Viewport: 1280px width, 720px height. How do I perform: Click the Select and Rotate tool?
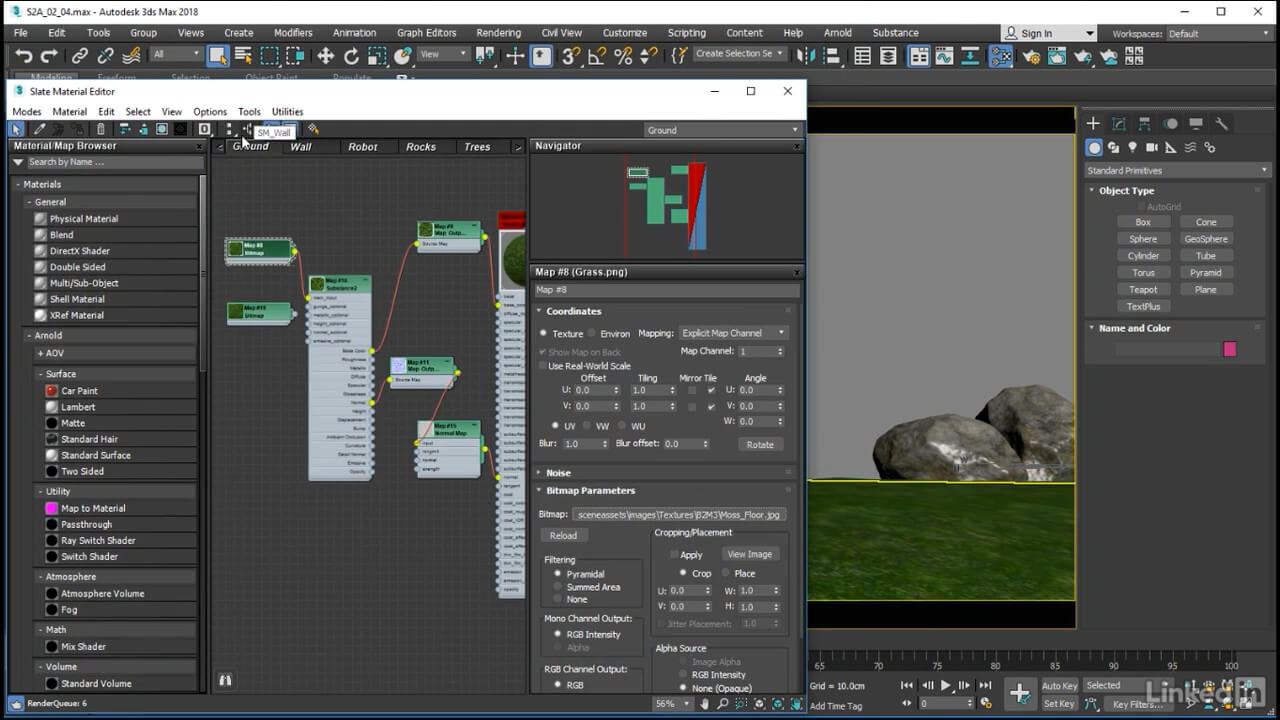351,56
